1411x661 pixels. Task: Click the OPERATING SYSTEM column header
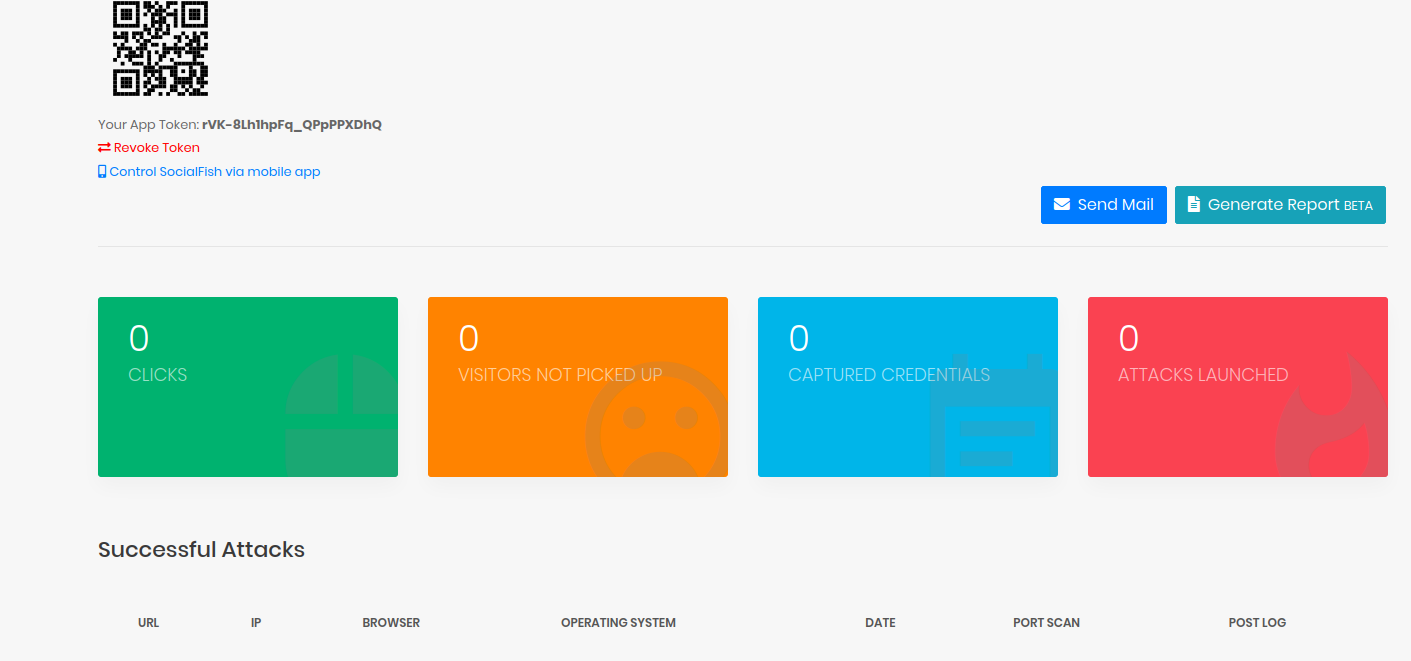(618, 623)
